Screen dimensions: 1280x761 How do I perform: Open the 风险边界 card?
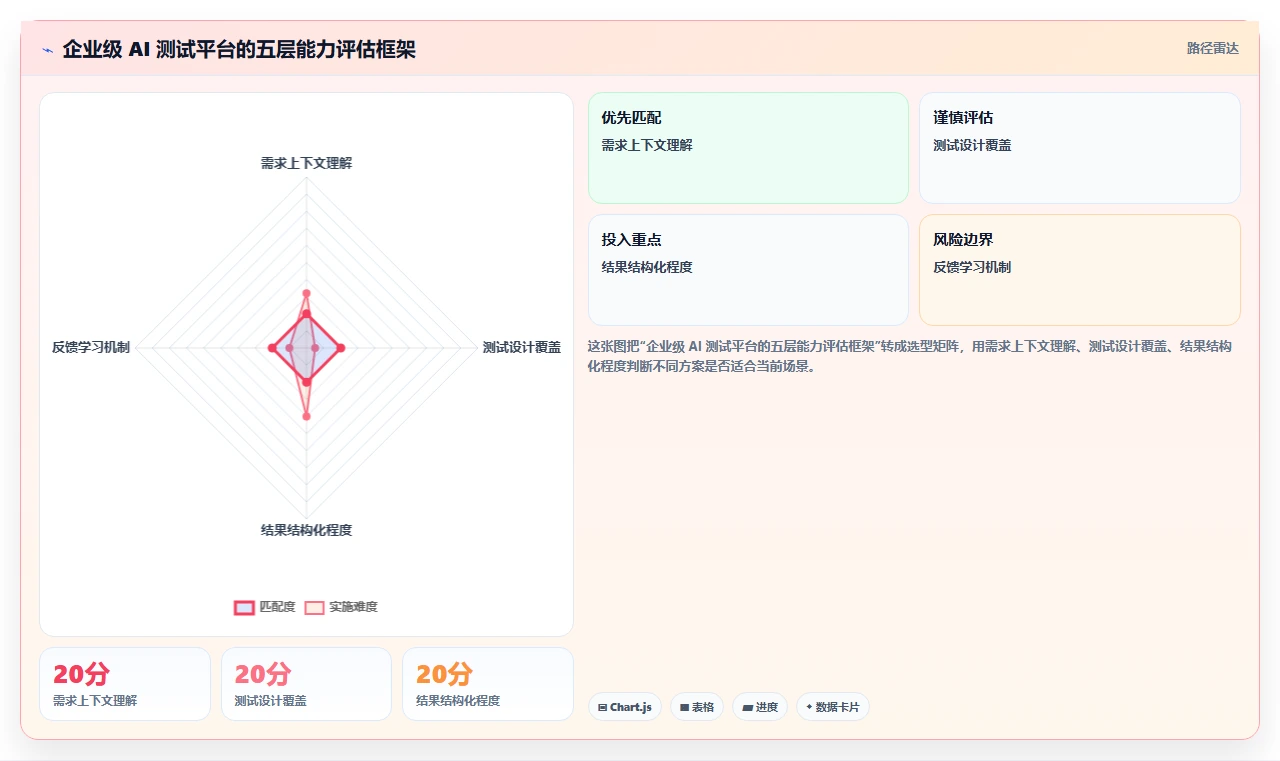tap(1080, 270)
